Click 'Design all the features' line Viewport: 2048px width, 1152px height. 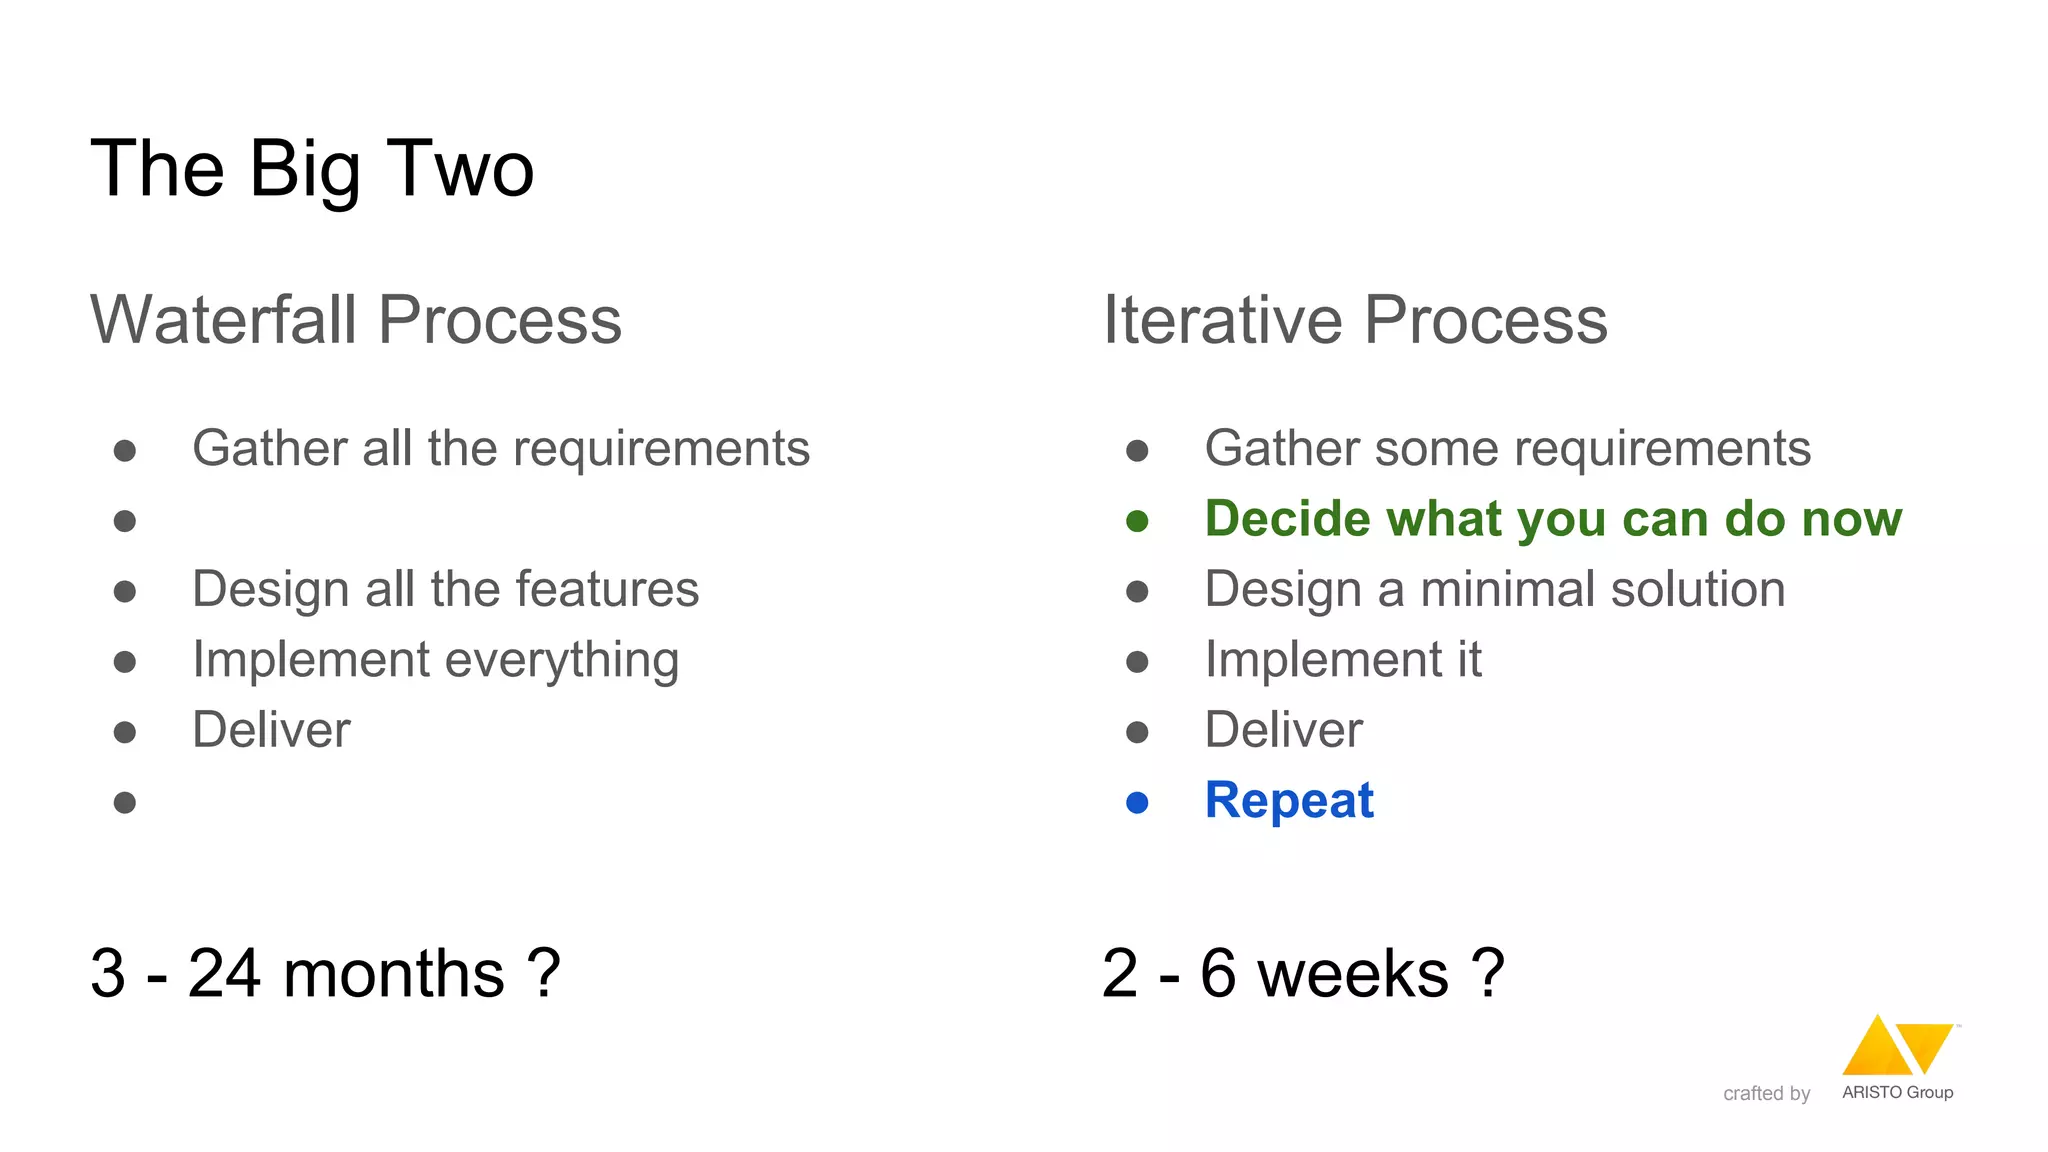click(446, 588)
